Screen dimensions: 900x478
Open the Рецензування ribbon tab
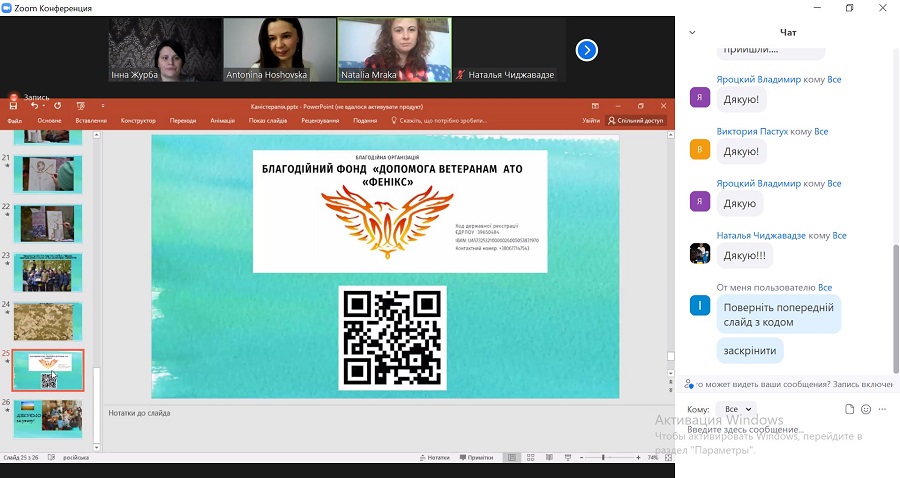click(320, 121)
